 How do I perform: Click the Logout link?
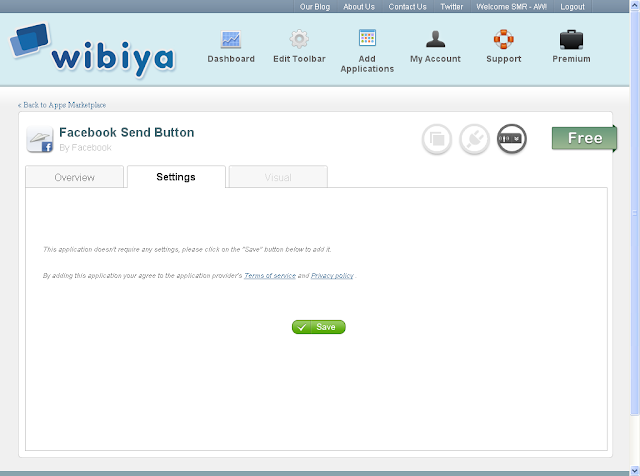pyautogui.click(x=572, y=7)
